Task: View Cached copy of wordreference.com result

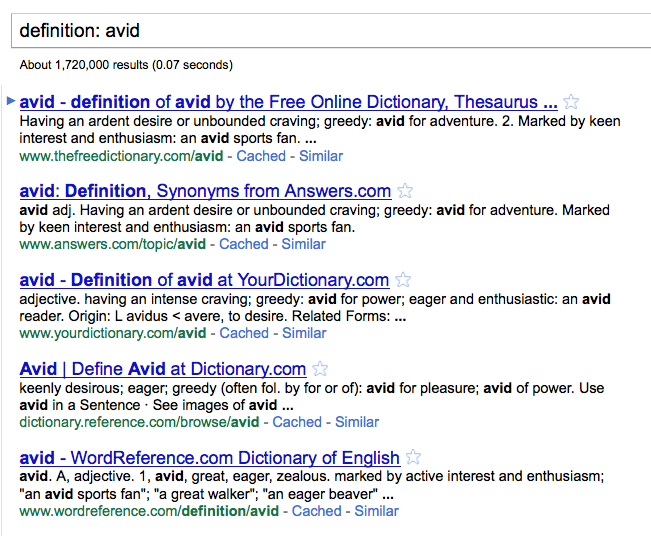Action: pyautogui.click(x=317, y=511)
